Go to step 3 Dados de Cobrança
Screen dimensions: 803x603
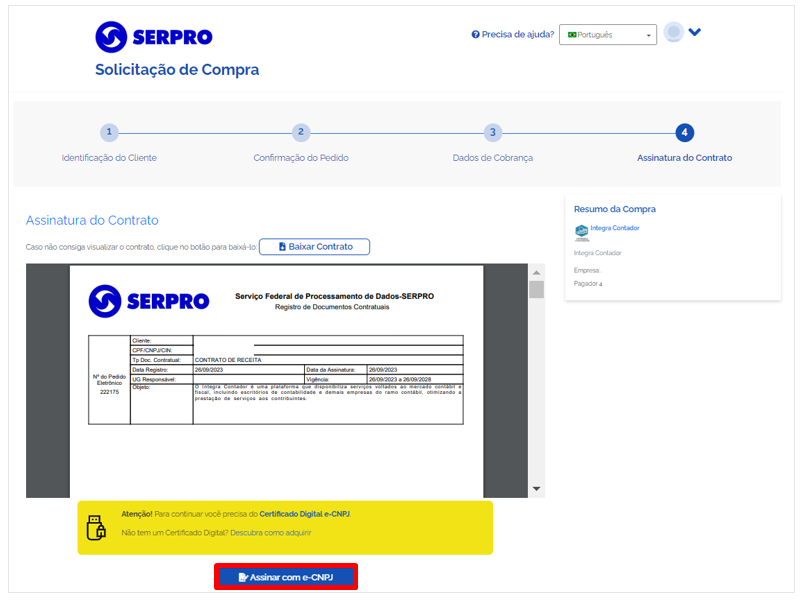click(493, 132)
